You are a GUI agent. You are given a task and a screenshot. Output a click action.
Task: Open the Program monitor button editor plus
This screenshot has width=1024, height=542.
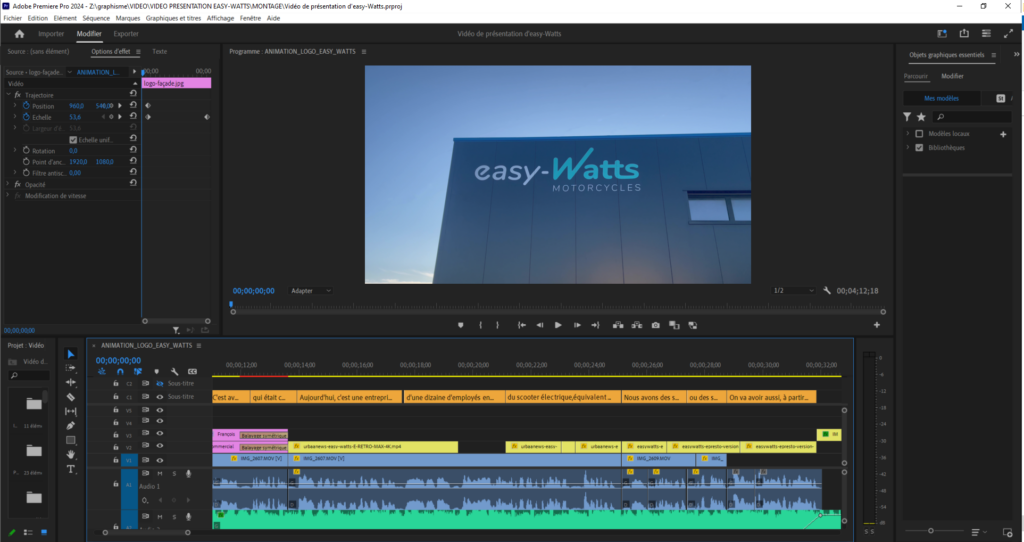877,325
